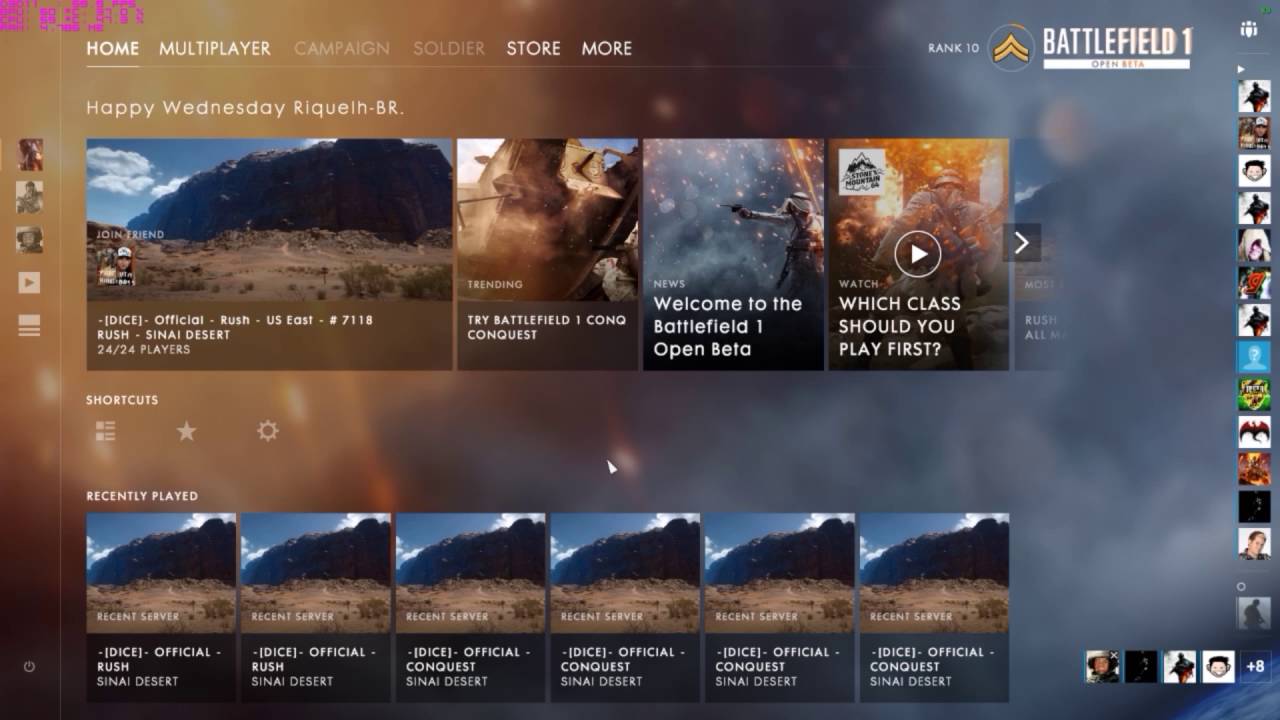Screen dimensions: 1280x720
Task: Click the power icon at bottom left
Action: 29,666
